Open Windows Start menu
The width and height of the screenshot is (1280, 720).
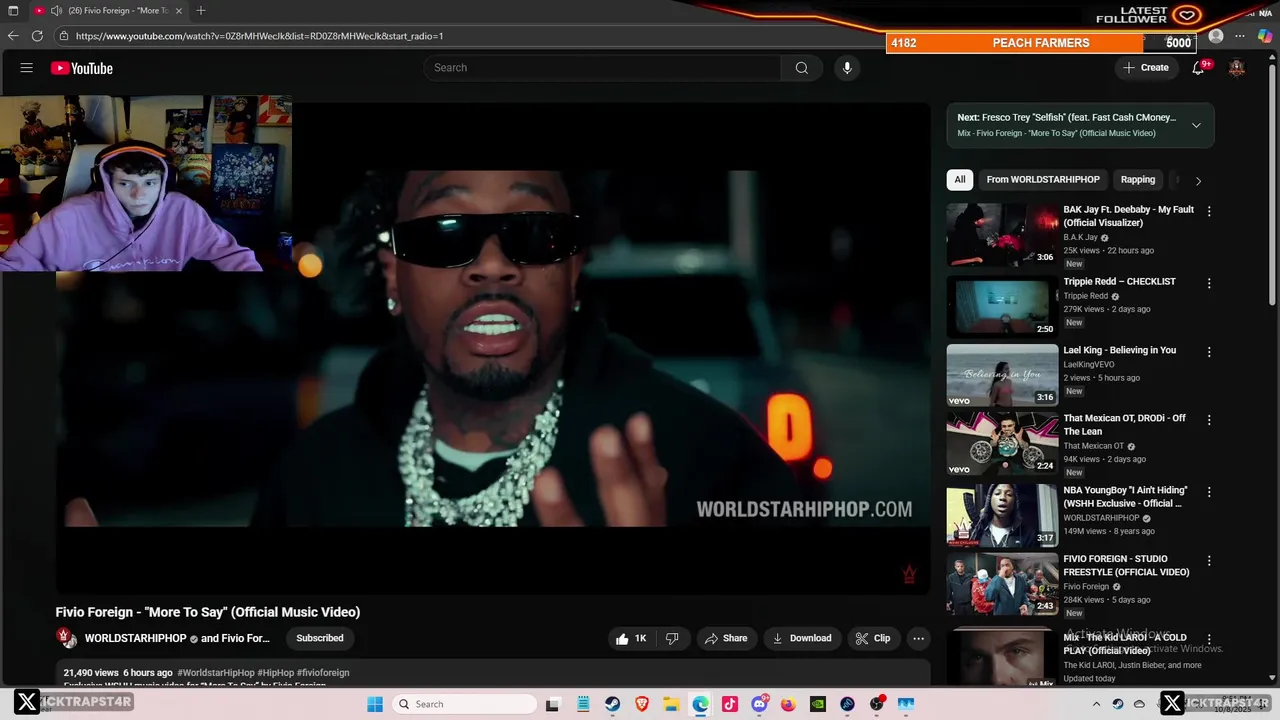[375, 704]
